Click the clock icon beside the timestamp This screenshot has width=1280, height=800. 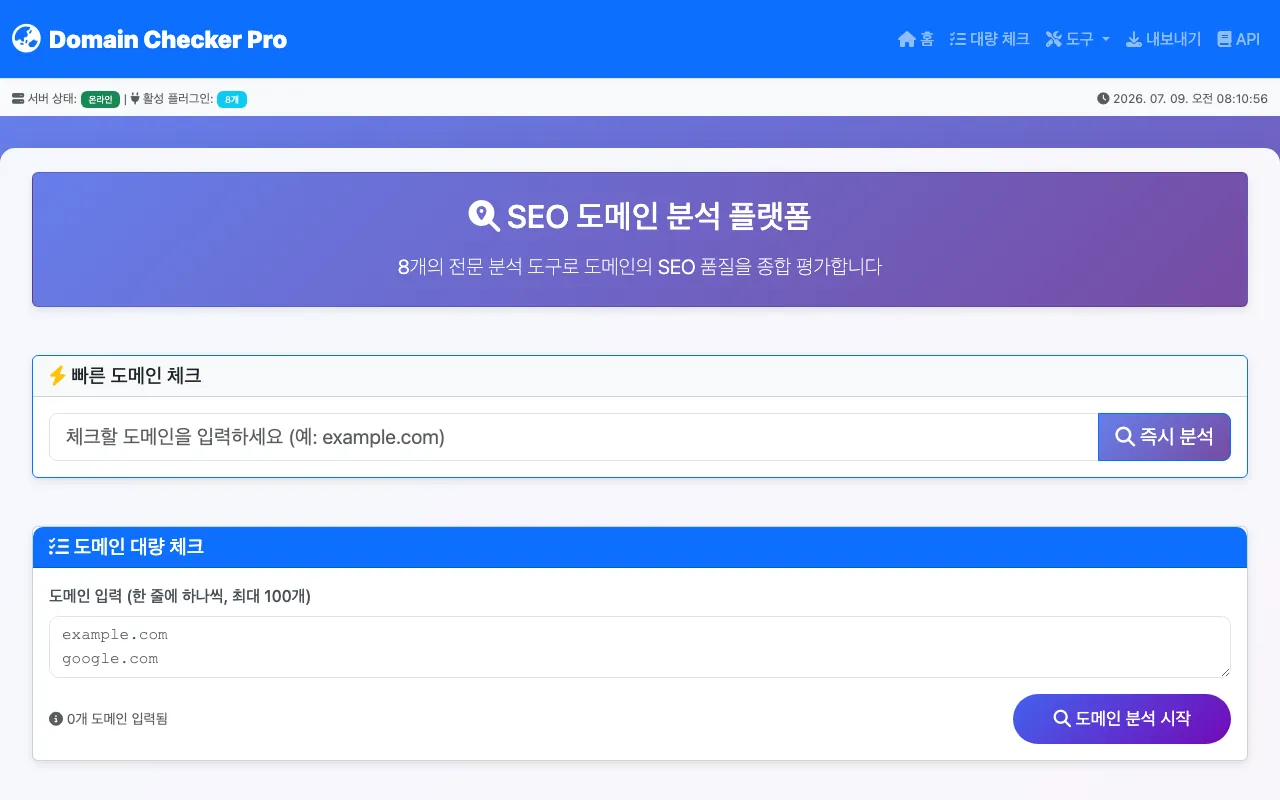(x=1103, y=99)
